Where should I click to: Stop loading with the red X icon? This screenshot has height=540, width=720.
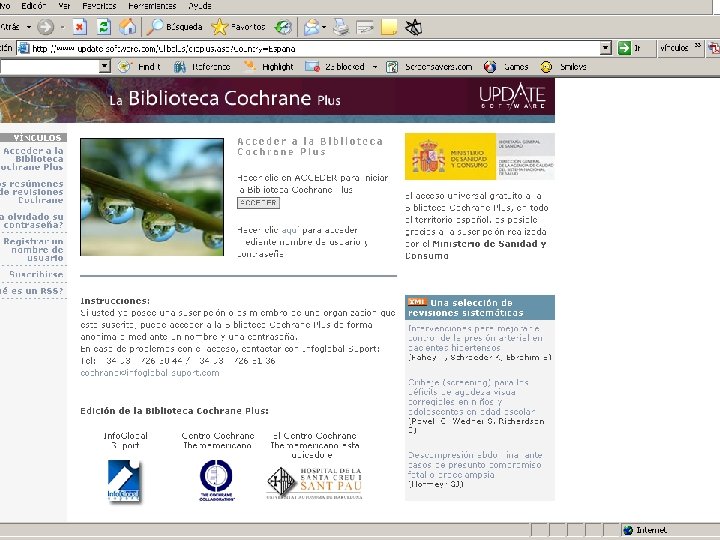pos(80,27)
